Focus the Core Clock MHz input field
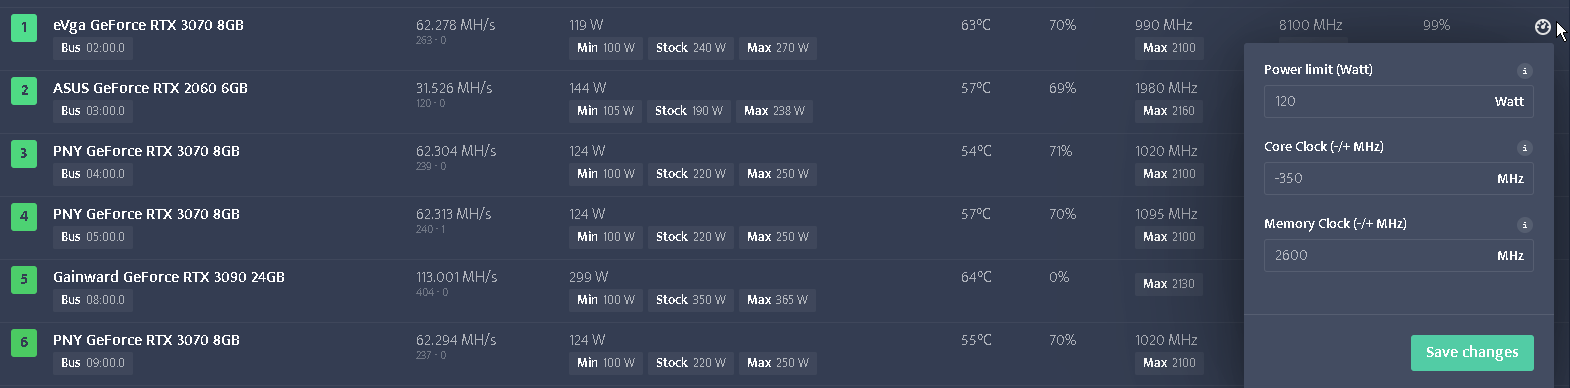 (x=1398, y=178)
